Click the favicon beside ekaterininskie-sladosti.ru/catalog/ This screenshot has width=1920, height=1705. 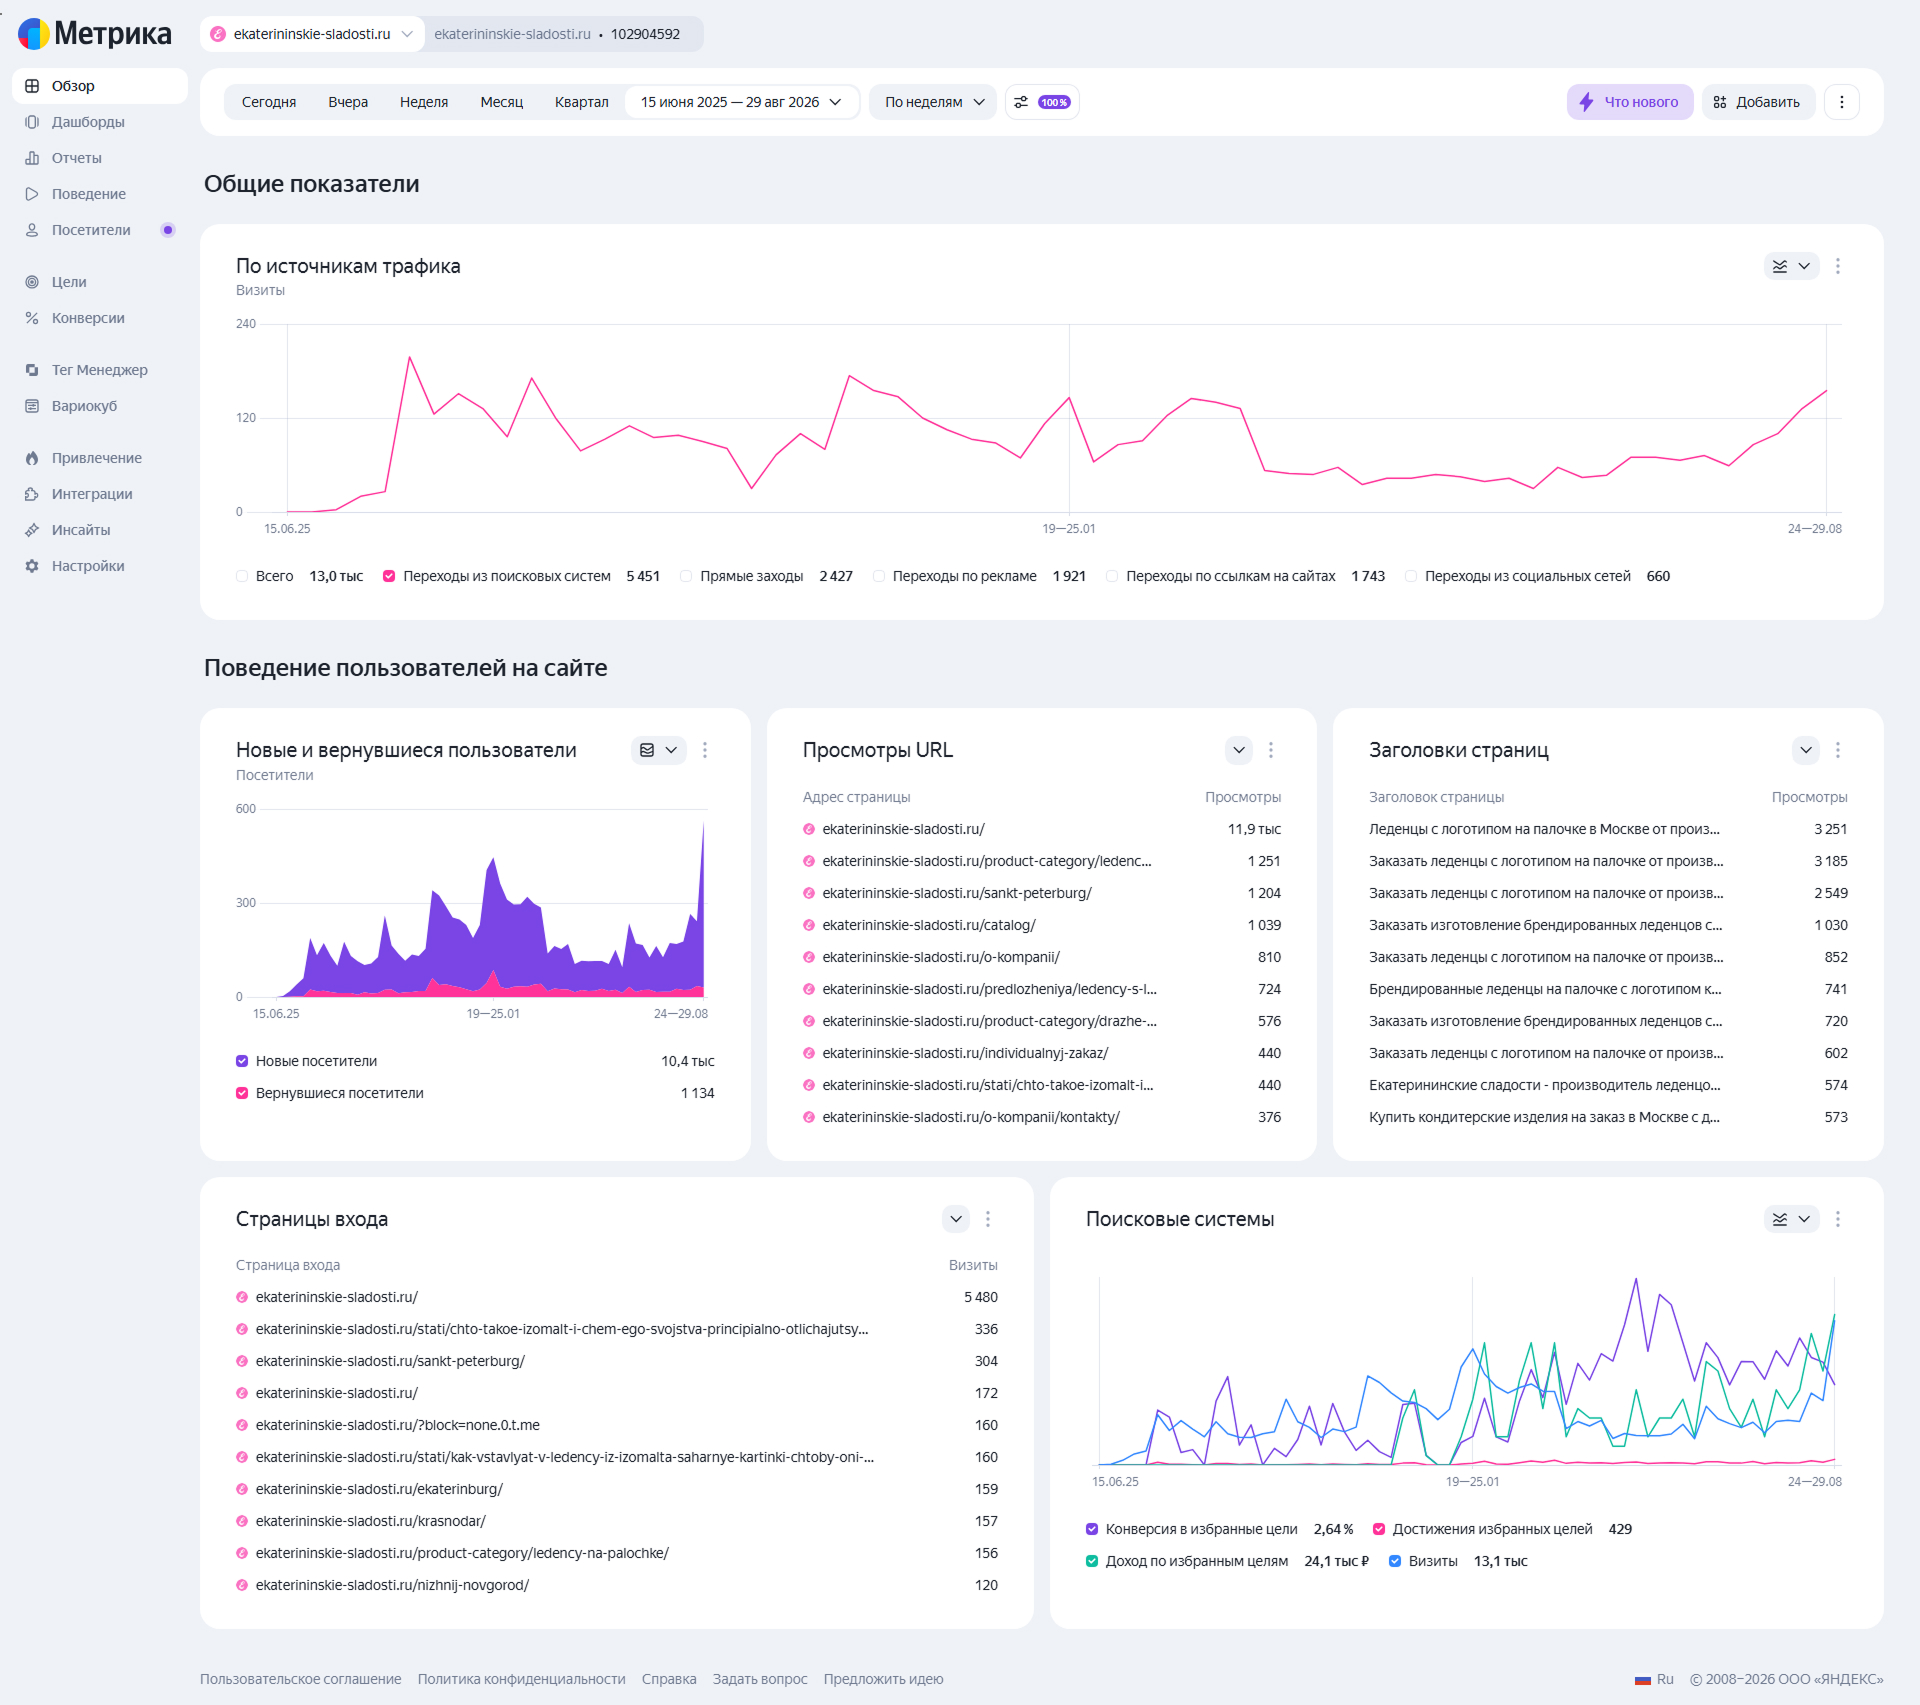tap(809, 925)
